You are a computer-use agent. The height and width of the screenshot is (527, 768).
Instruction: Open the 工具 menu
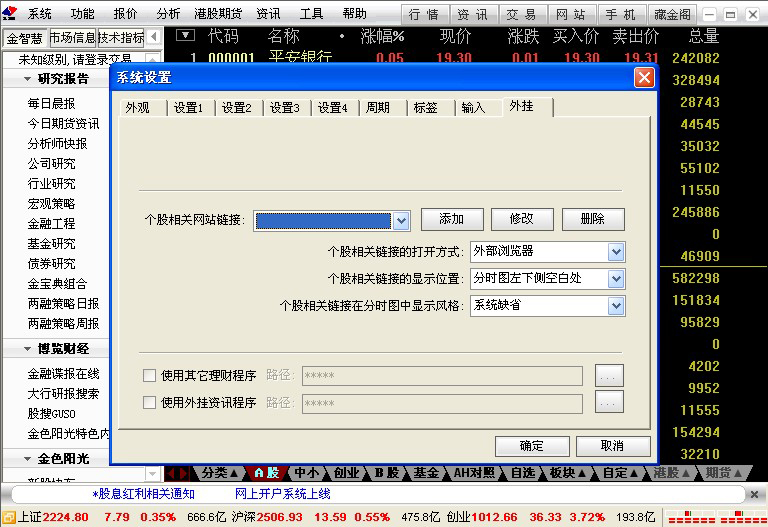(312, 14)
